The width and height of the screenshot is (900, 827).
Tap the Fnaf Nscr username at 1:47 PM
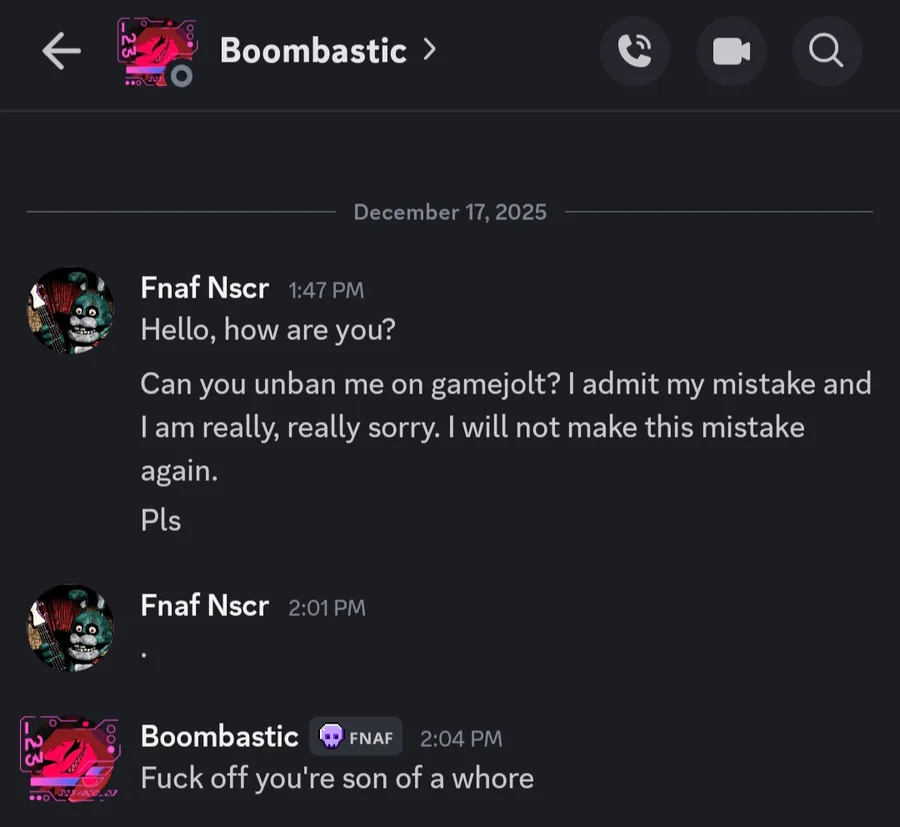point(205,289)
